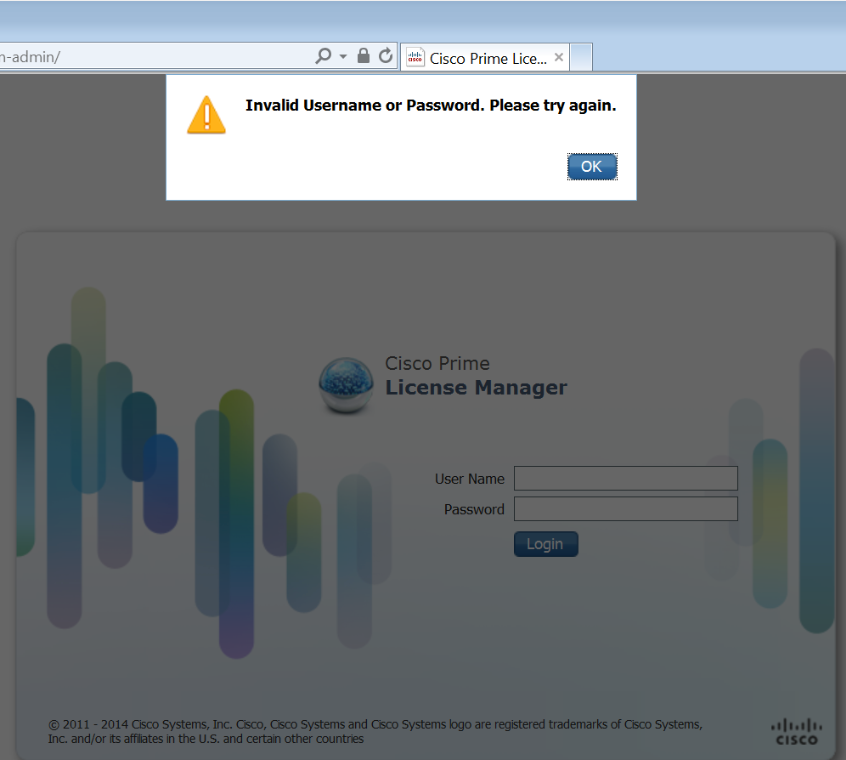This screenshot has width=846, height=760.
Task: Open the address bar search dropdown arrow
Action: tap(343, 56)
